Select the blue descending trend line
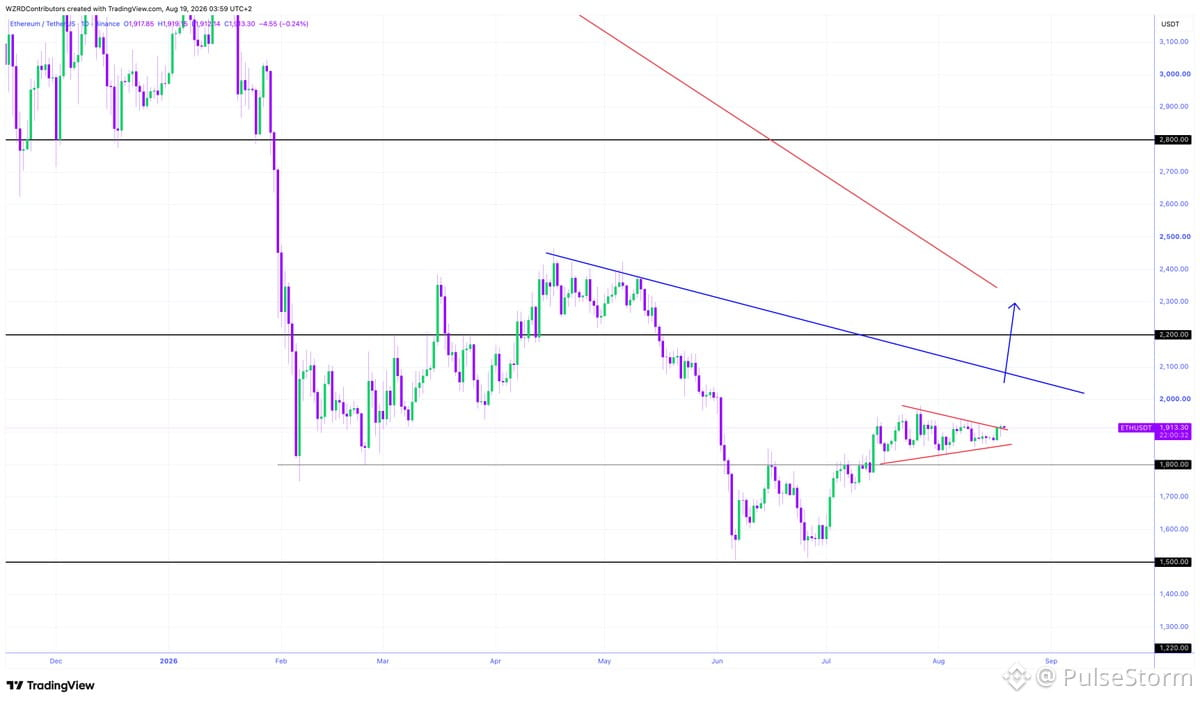This screenshot has width=1200, height=702. [815, 322]
